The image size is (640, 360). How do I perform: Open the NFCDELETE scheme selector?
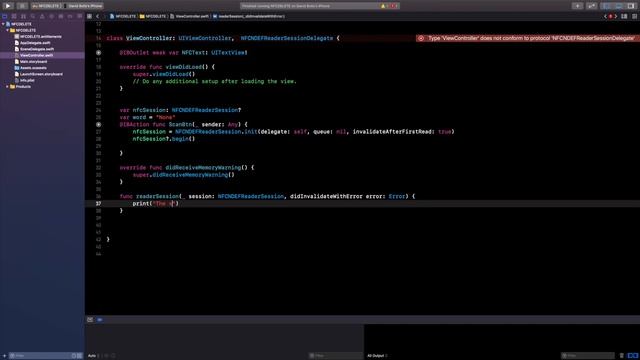click(x=46, y=6)
